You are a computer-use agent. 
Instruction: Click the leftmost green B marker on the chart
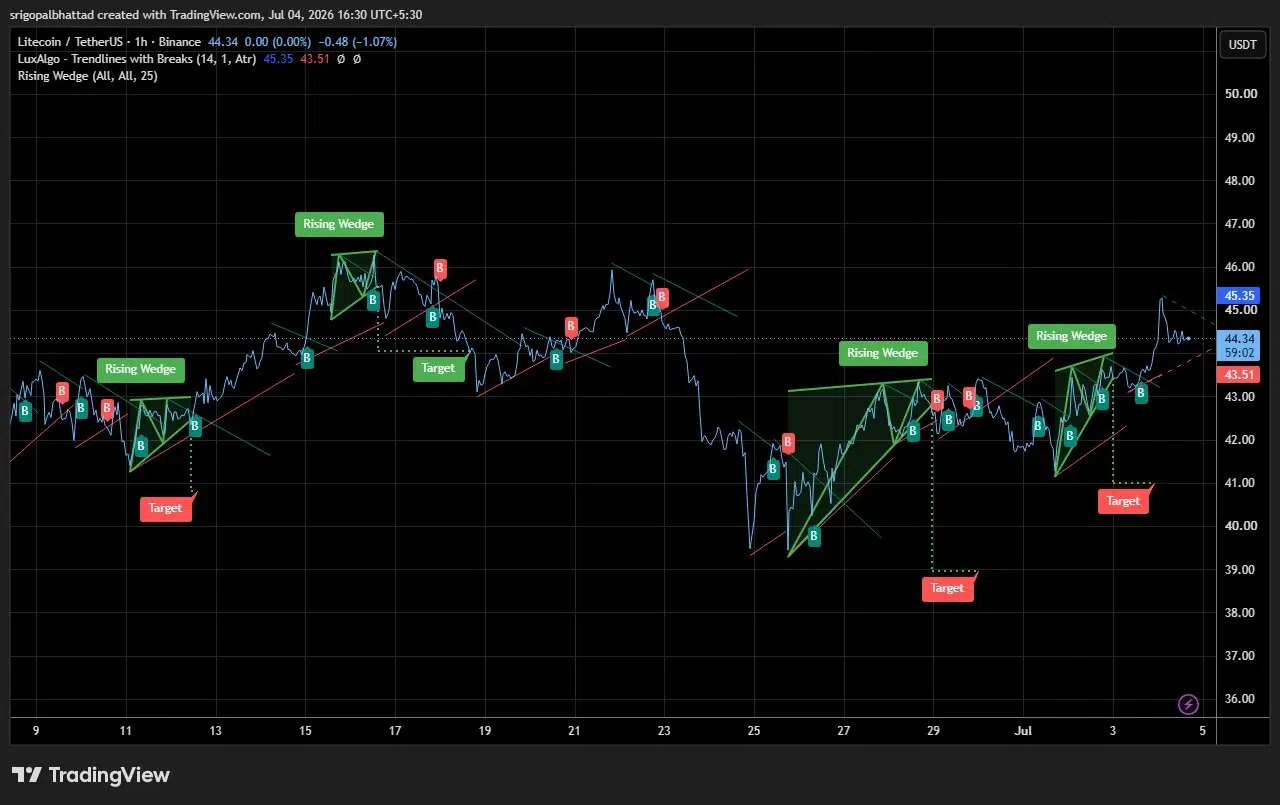click(x=25, y=412)
